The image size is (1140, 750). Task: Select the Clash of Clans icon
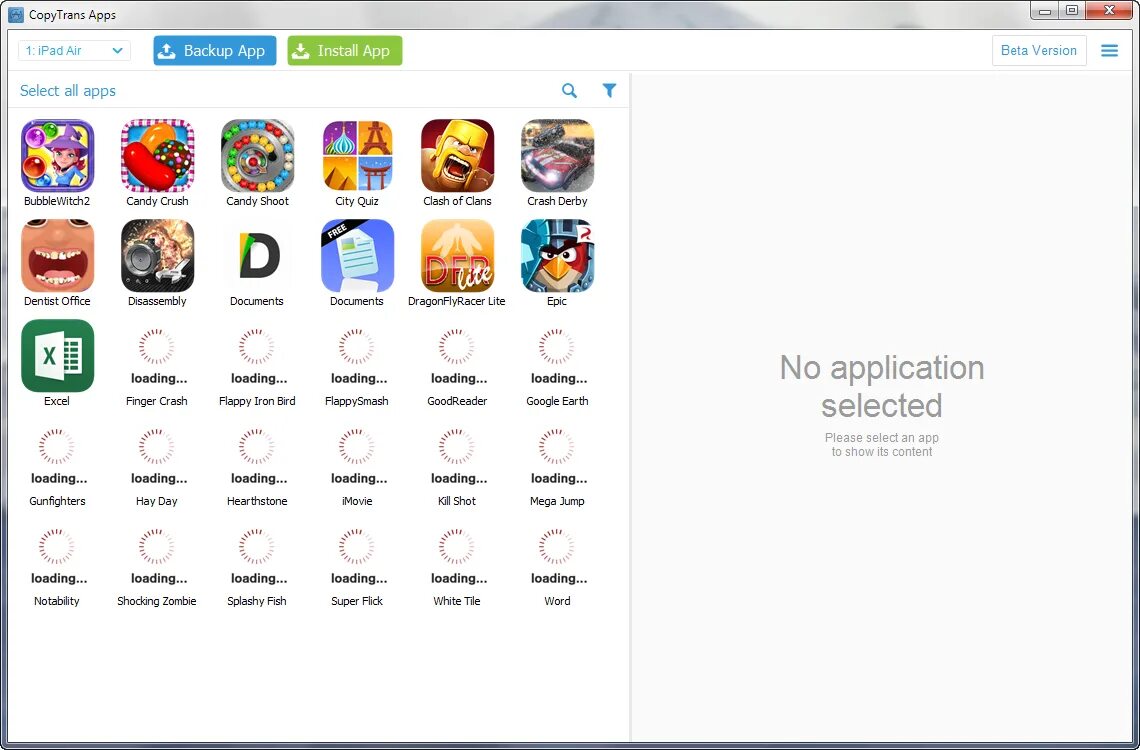pyautogui.click(x=457, y=156)
